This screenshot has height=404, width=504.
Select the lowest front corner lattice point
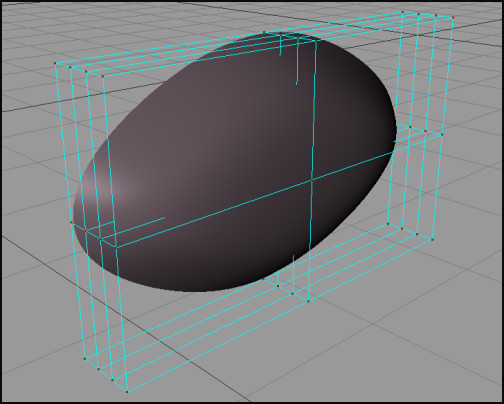[127, 392]
